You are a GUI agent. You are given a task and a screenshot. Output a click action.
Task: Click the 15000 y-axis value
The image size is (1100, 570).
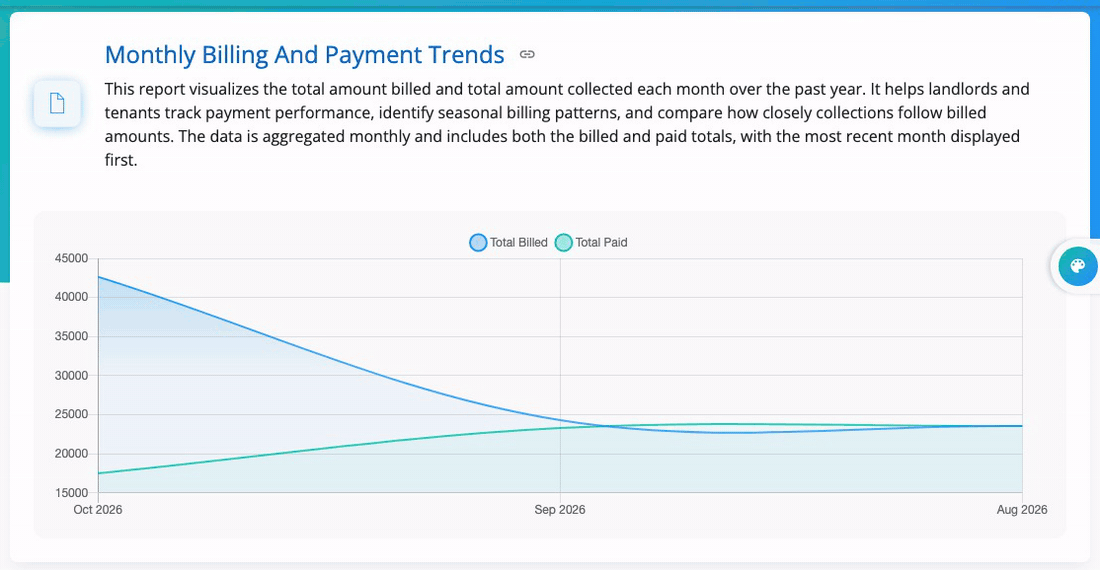(72, 493)
